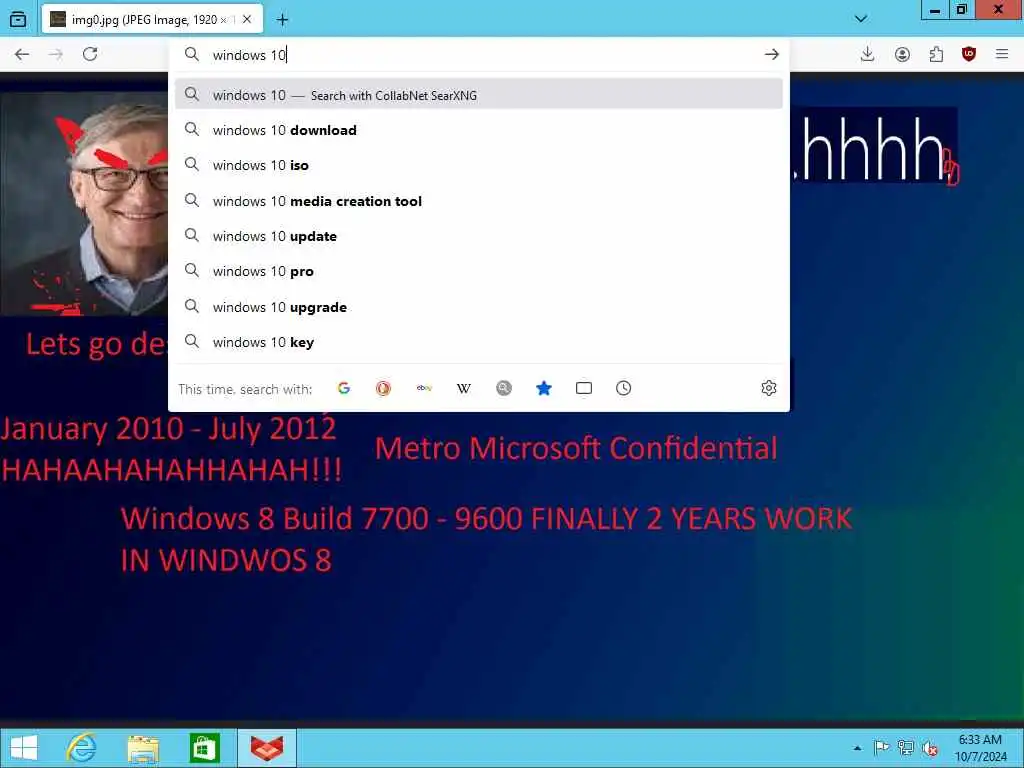Search in open Tabs icon
The height and width of the screenshot is (768, 1024).
584,389
